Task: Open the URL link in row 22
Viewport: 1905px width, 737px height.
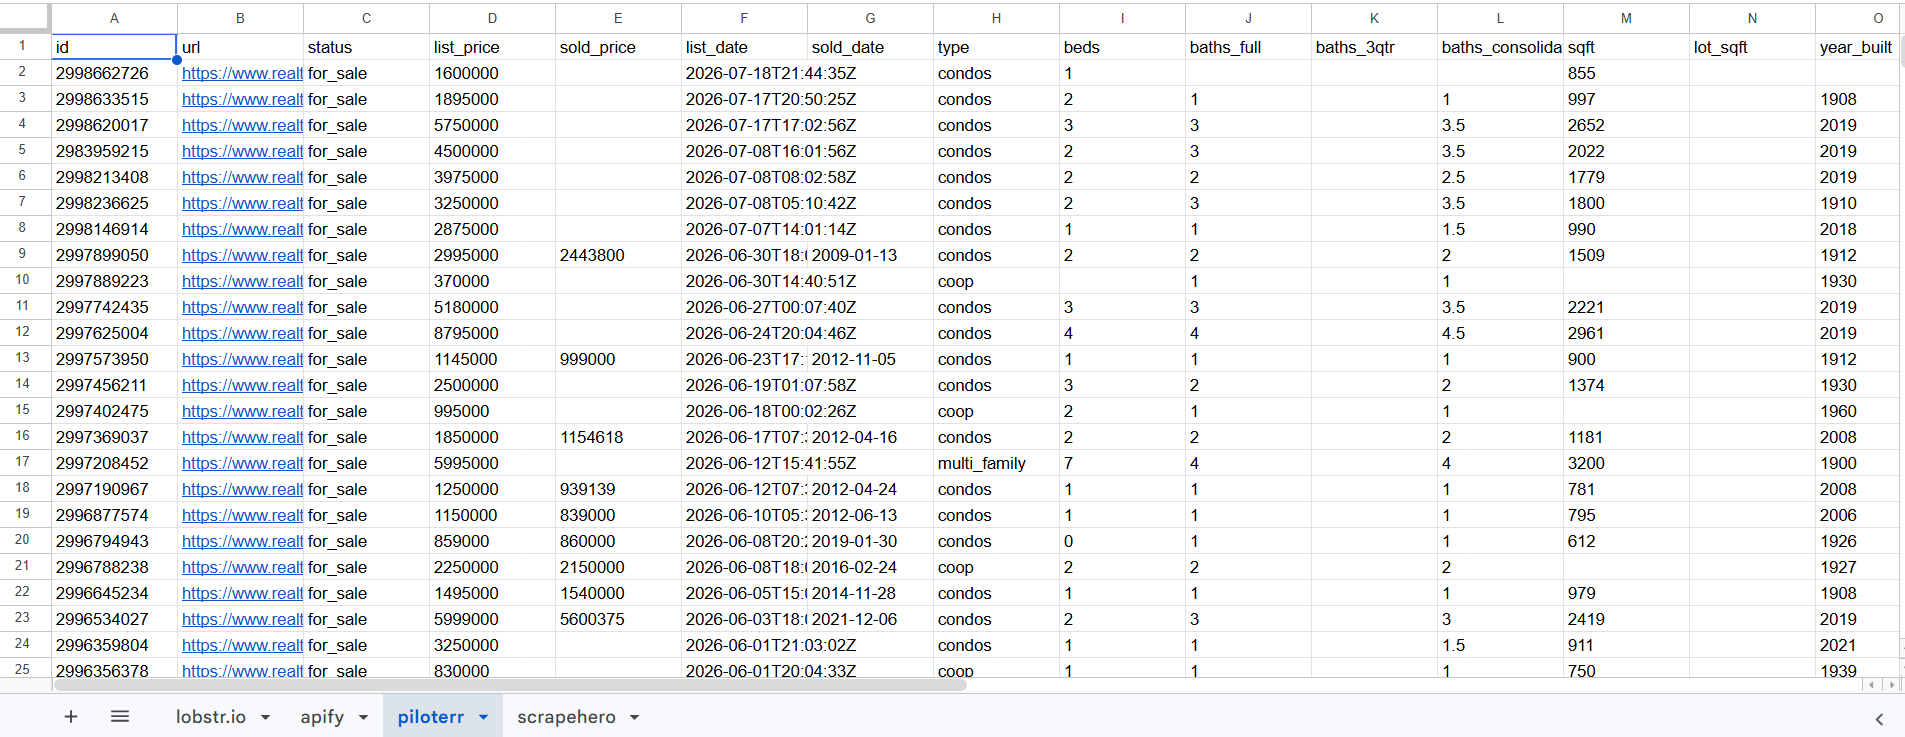Action: (x=242, y=593)
